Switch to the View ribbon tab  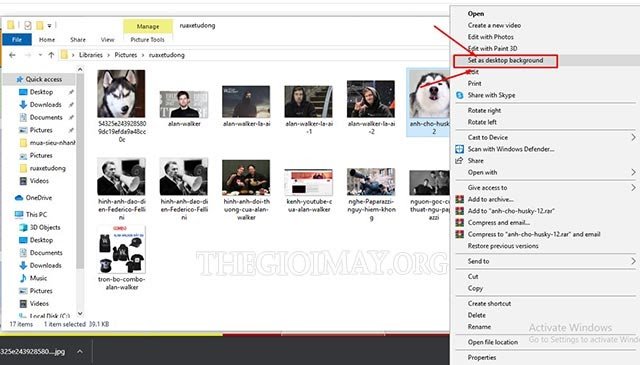(107, 40)
